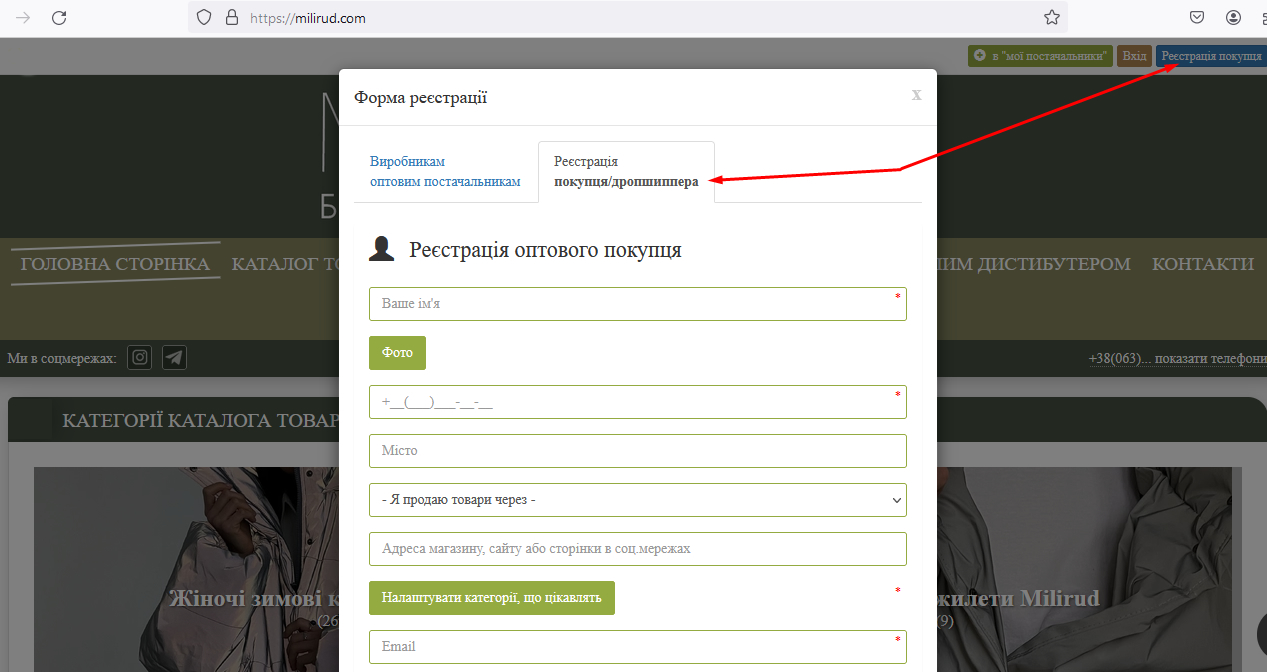Click into the "Місто" city field
Viewport: 1267px width, 672px height.
pos(637,451)
